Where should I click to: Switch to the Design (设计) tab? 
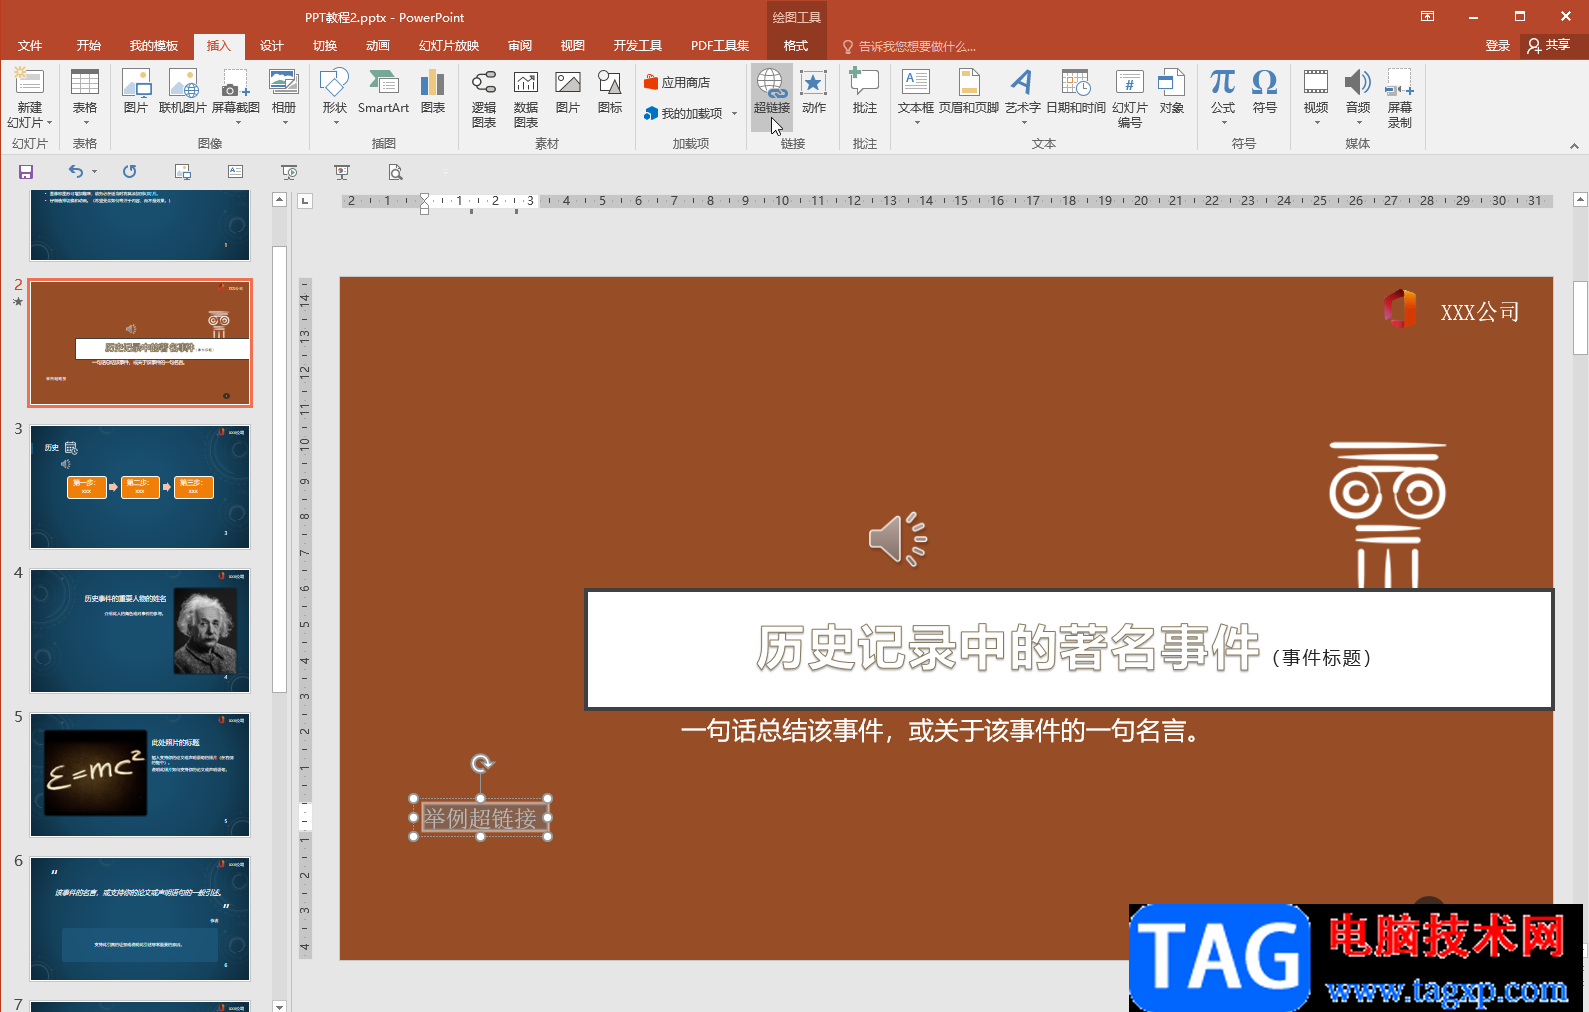click(x=272, y=46)
